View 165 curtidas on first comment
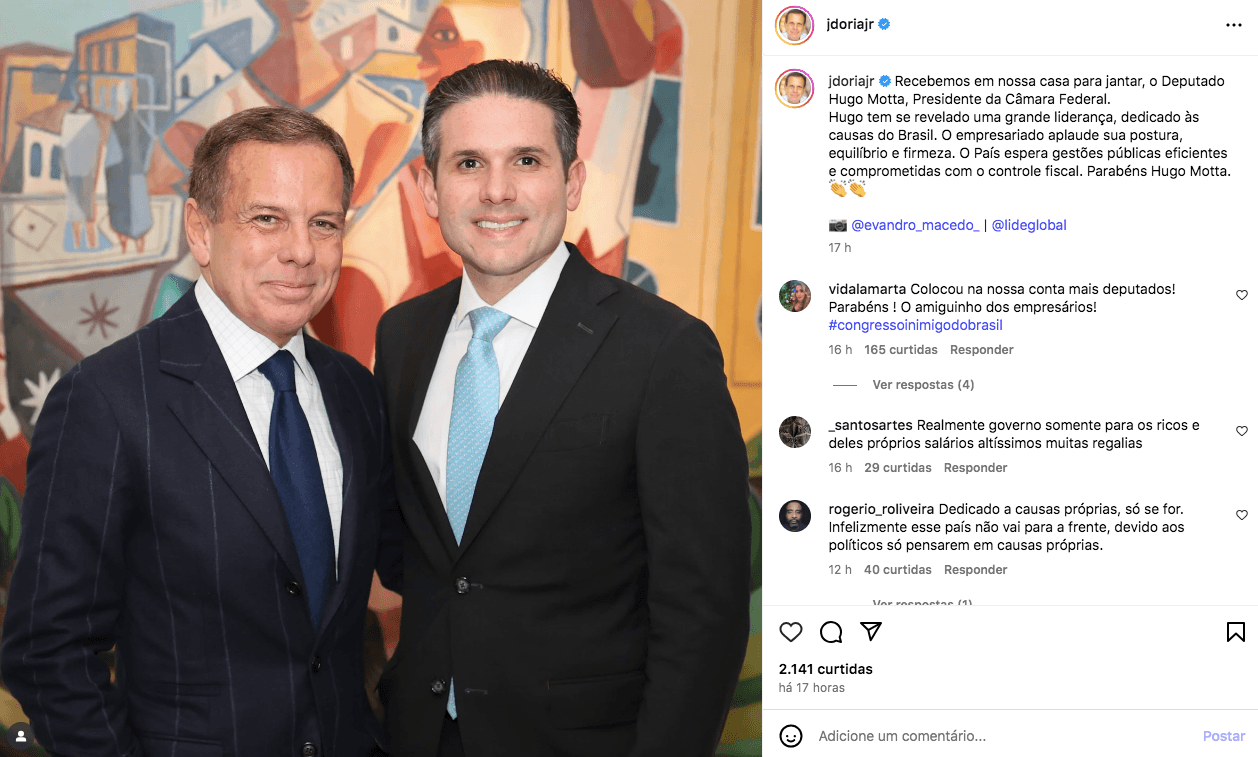Screen dimensions: 1258x757 click(x=900, y=350)
